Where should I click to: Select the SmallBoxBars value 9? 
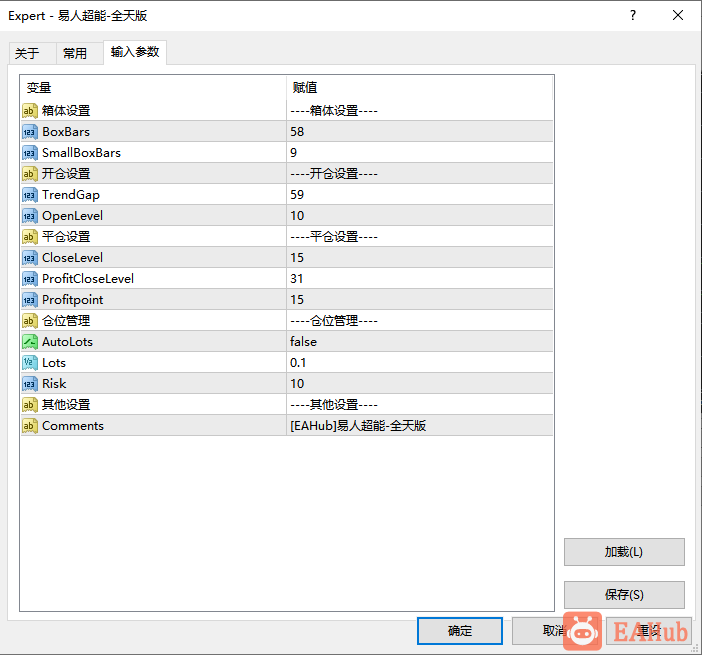pos(419,153)
